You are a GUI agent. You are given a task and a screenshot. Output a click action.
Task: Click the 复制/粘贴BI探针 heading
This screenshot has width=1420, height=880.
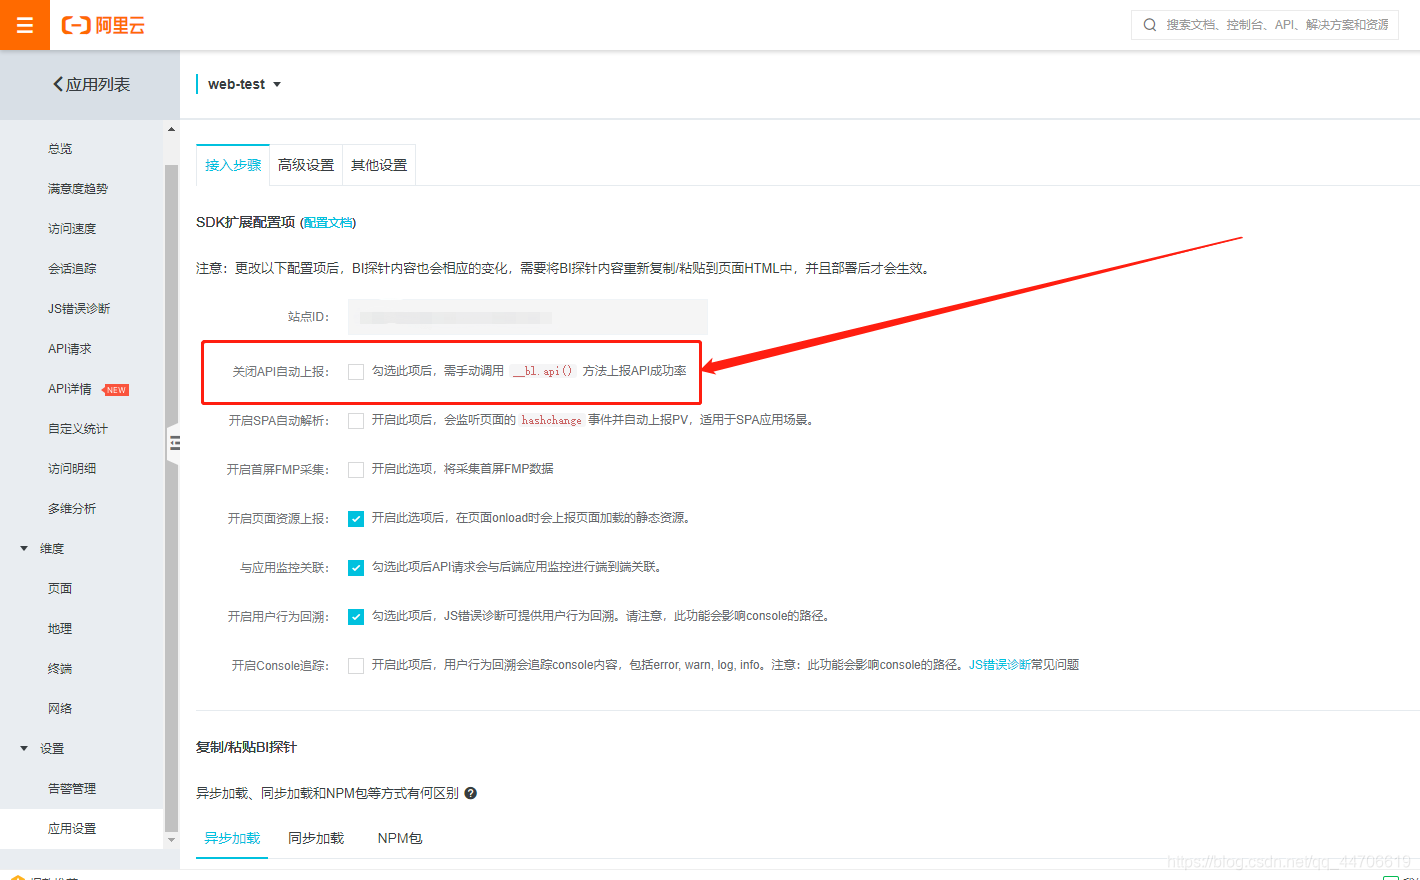click(x=246, y=747)
